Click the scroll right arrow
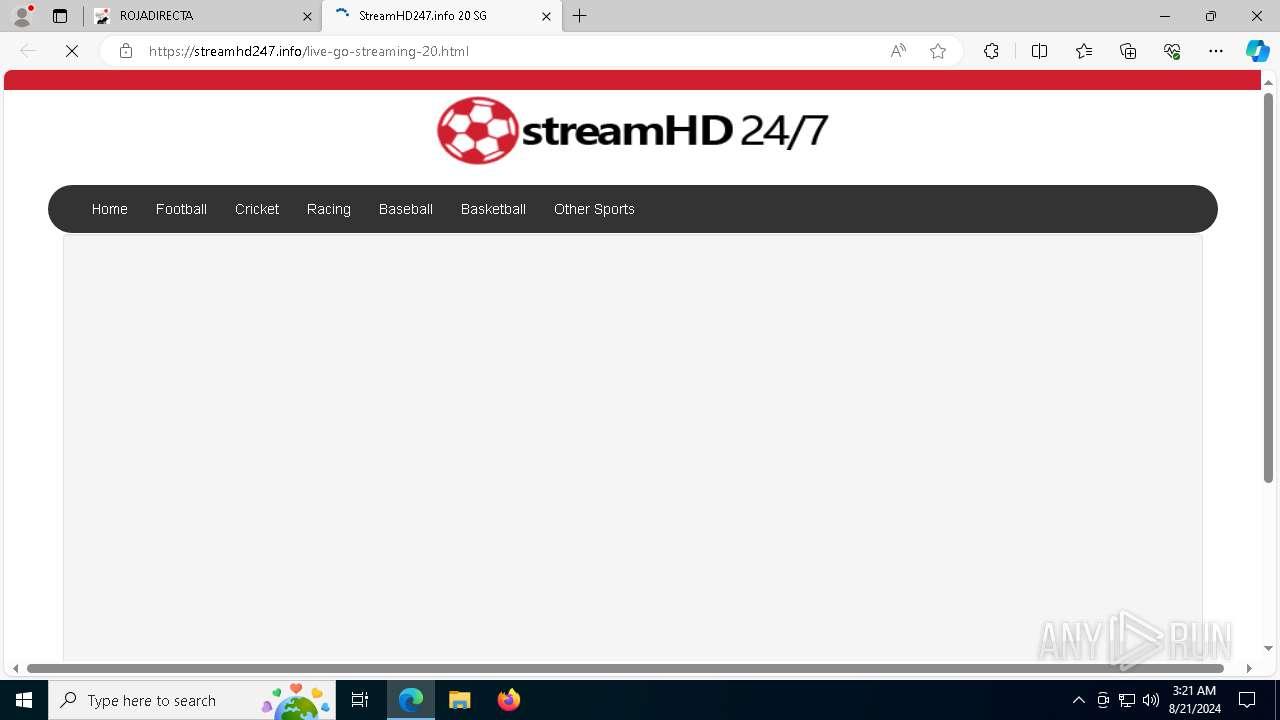1280x720 pixels. click(x=1249, y=668)
